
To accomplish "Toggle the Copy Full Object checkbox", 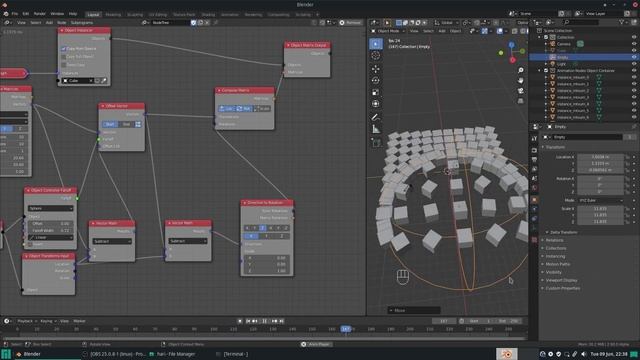I will (63, 57).
